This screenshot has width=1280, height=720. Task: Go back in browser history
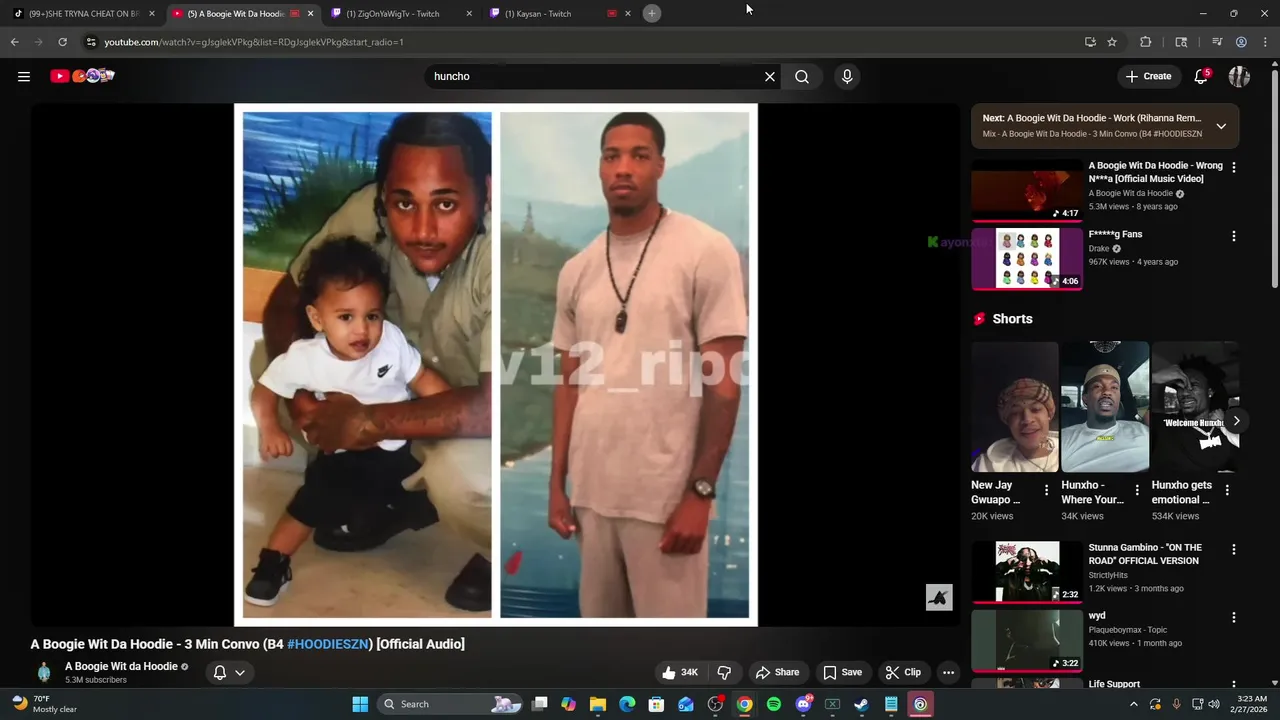[14, 42]
